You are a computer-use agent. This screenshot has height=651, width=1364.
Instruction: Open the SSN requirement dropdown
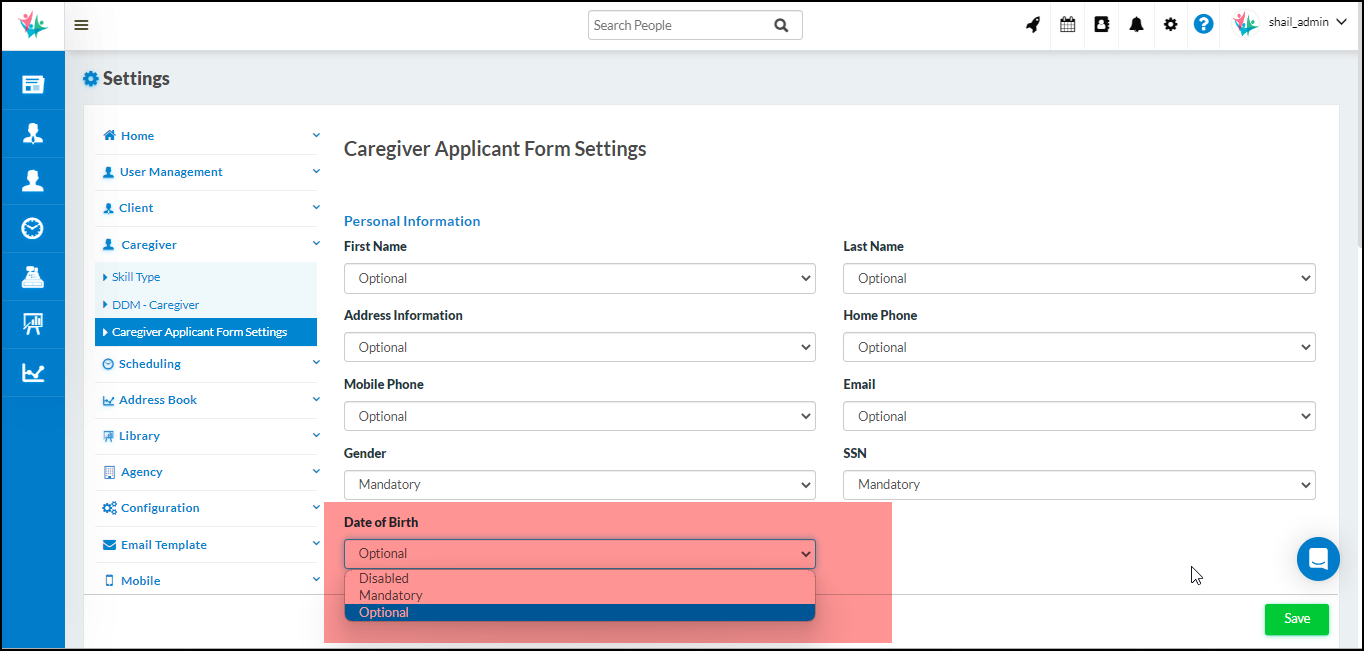pos(1078,485)
